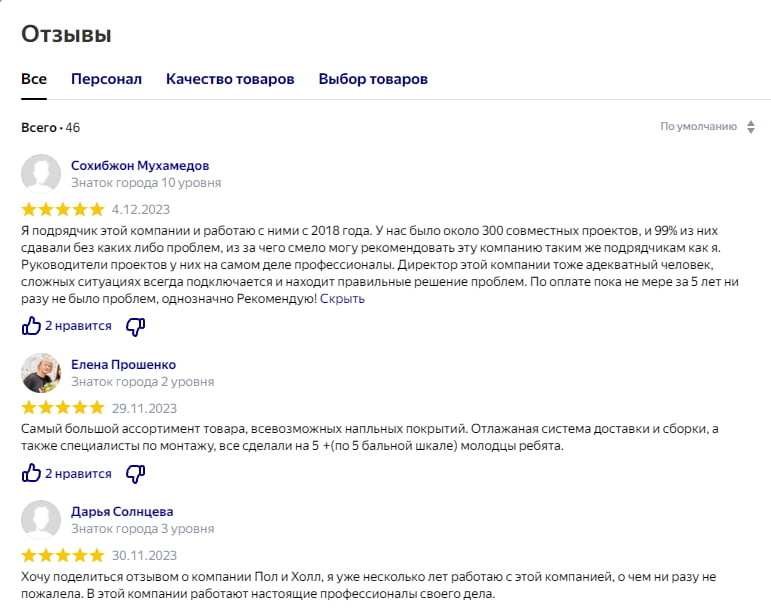The width and height of the screenshot is (771, 609).
Task: Open Сохибжон Мухамедов's profile name link
Action: click(x=140, y=165)
